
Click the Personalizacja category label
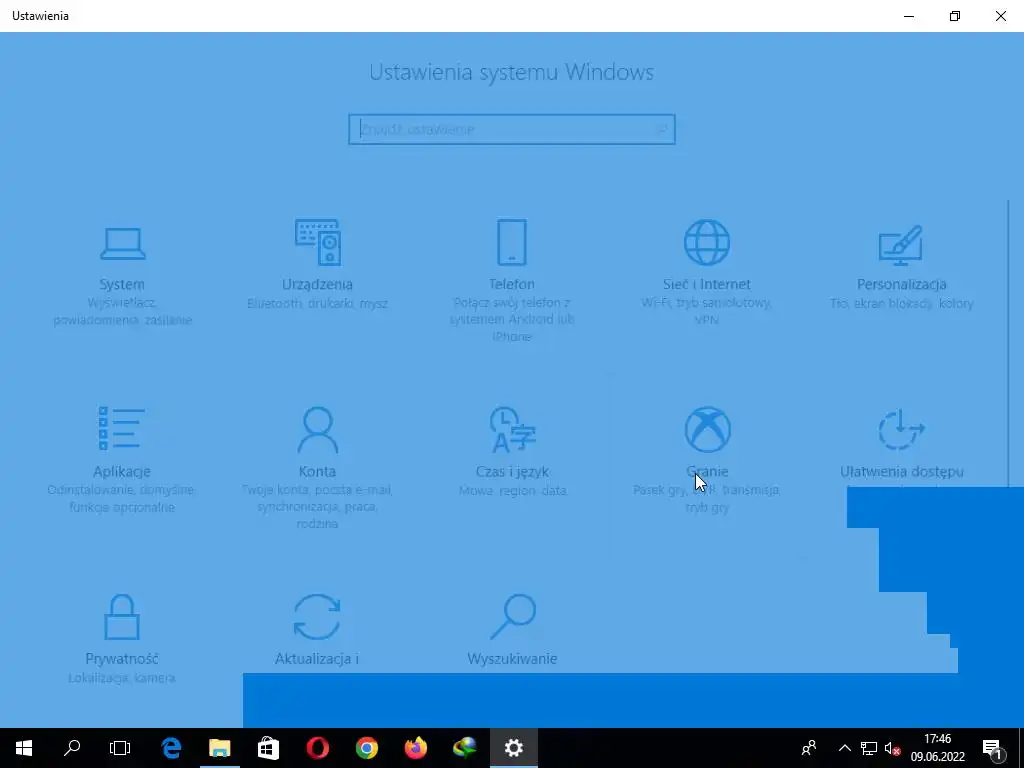click(901, 284)
